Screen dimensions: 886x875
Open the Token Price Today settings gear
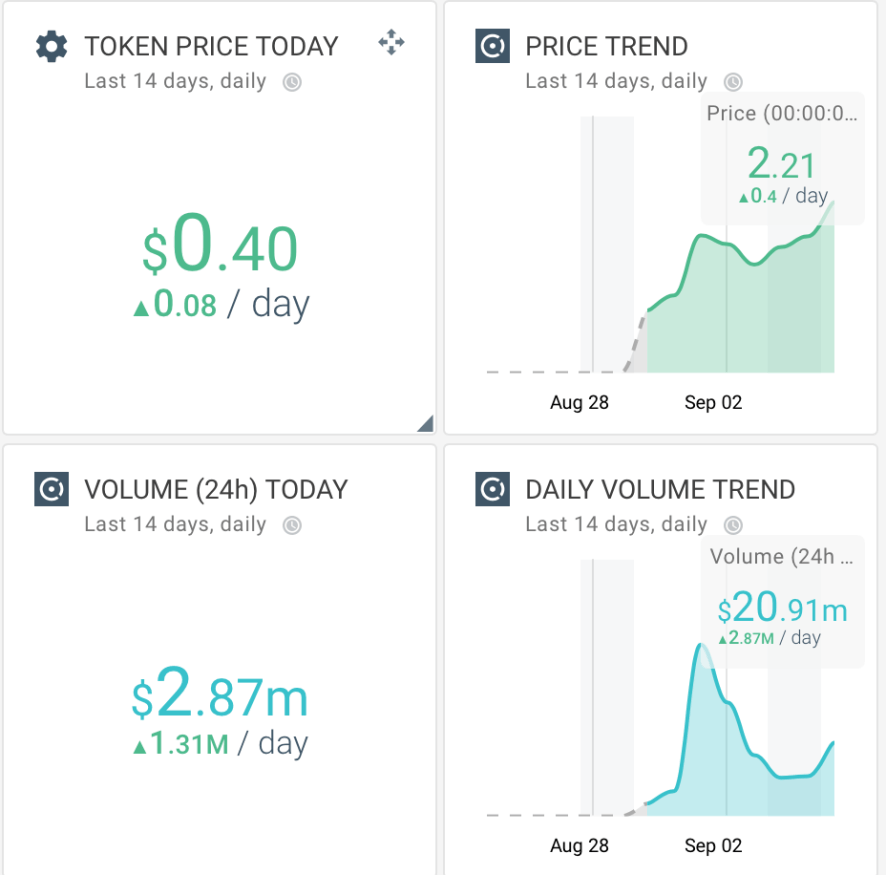(51, 47)
